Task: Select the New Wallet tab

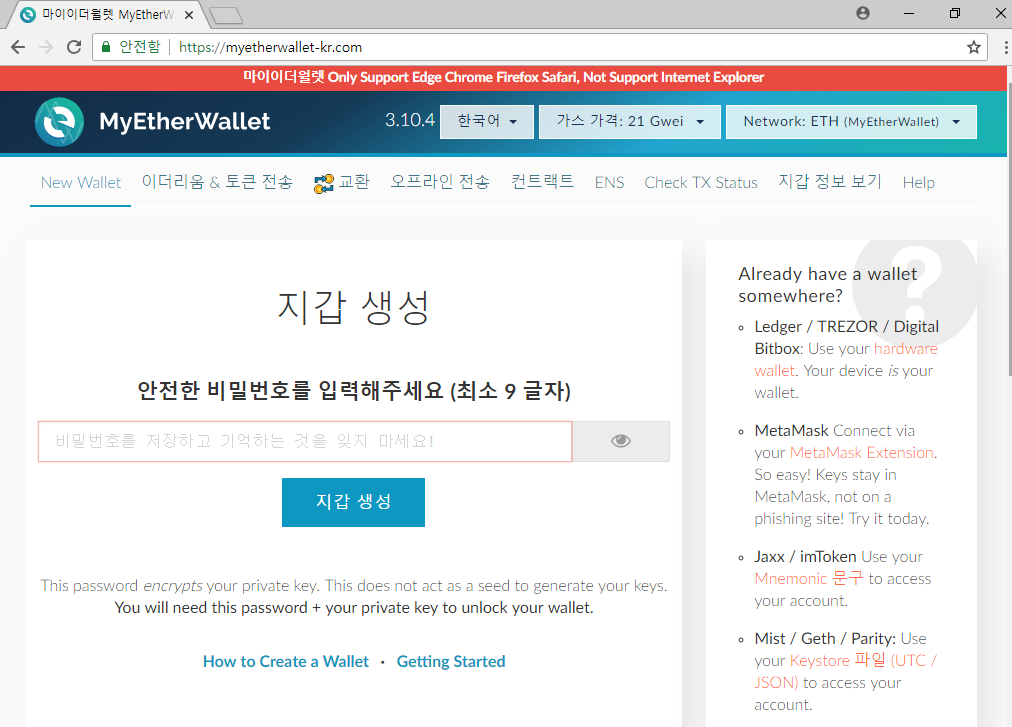Action: (81, 183)
